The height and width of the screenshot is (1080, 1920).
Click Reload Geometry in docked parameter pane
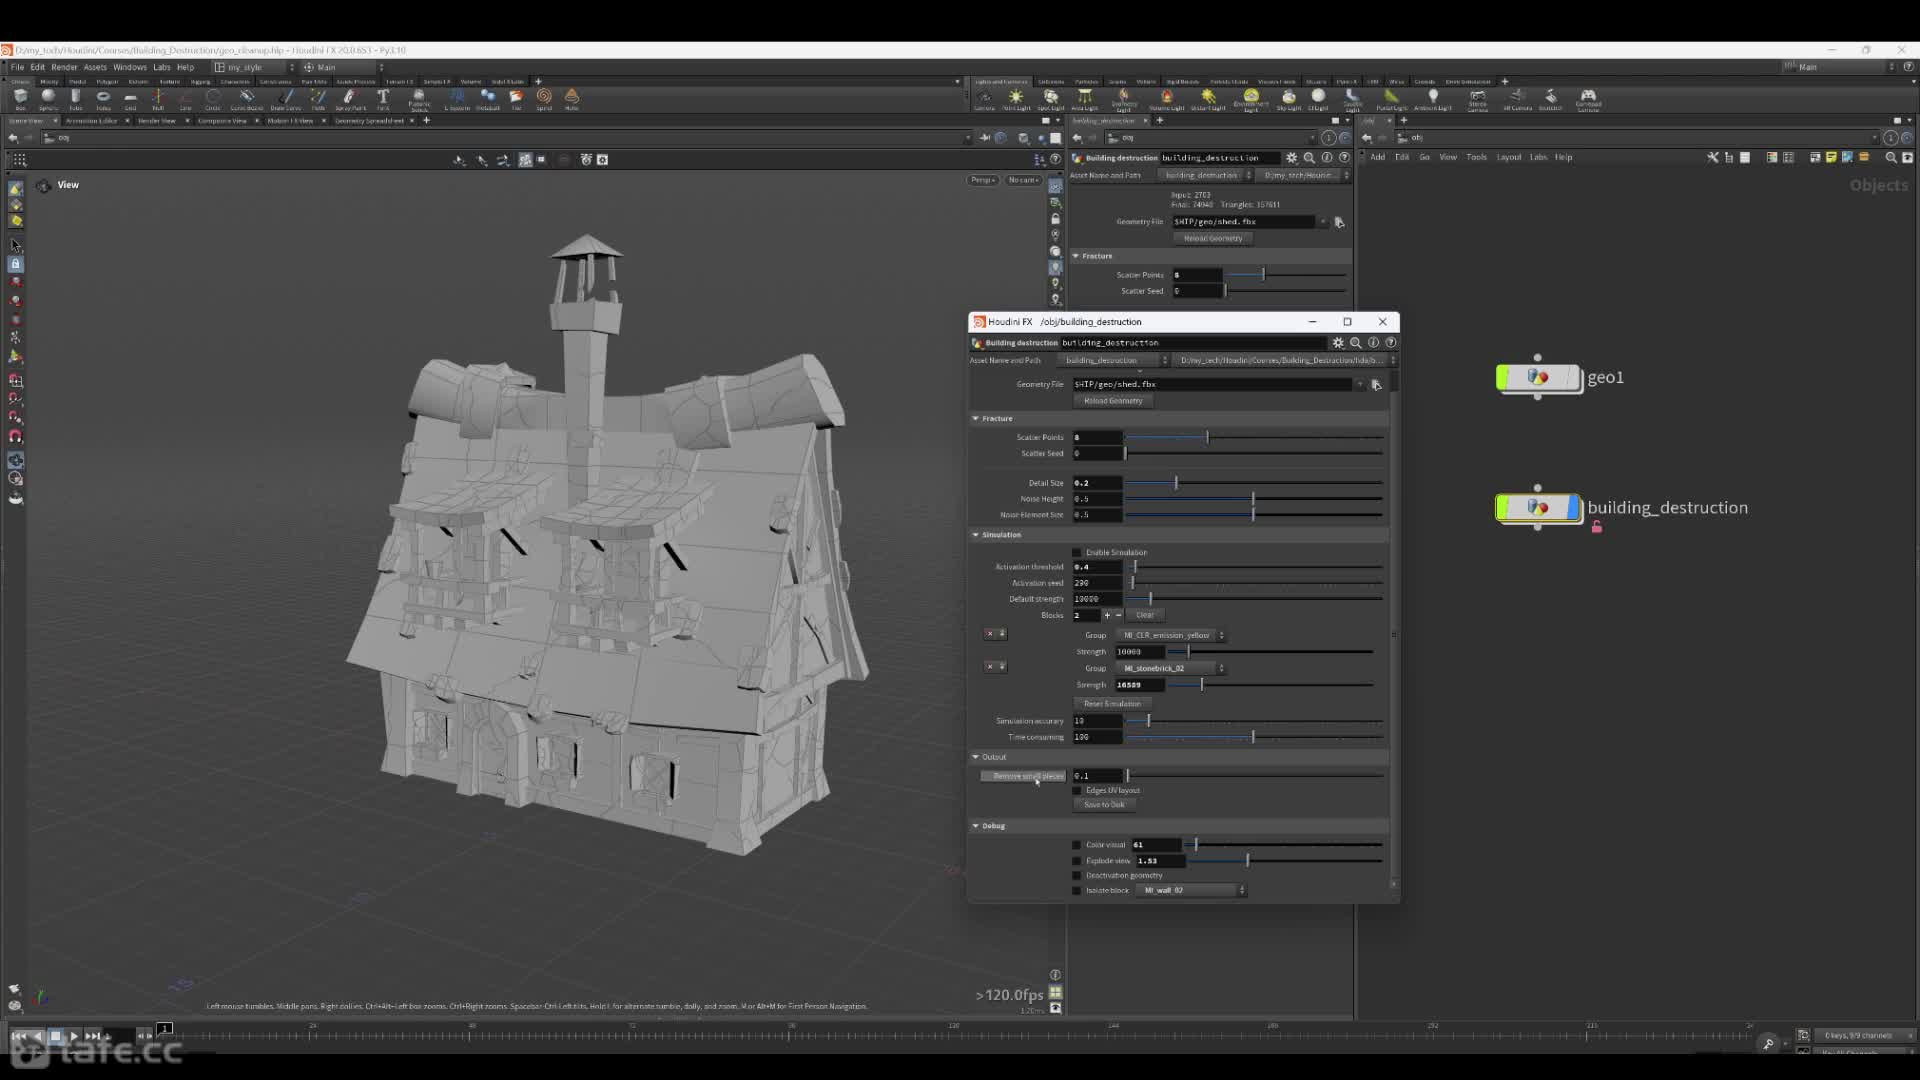coord(1213,239)
